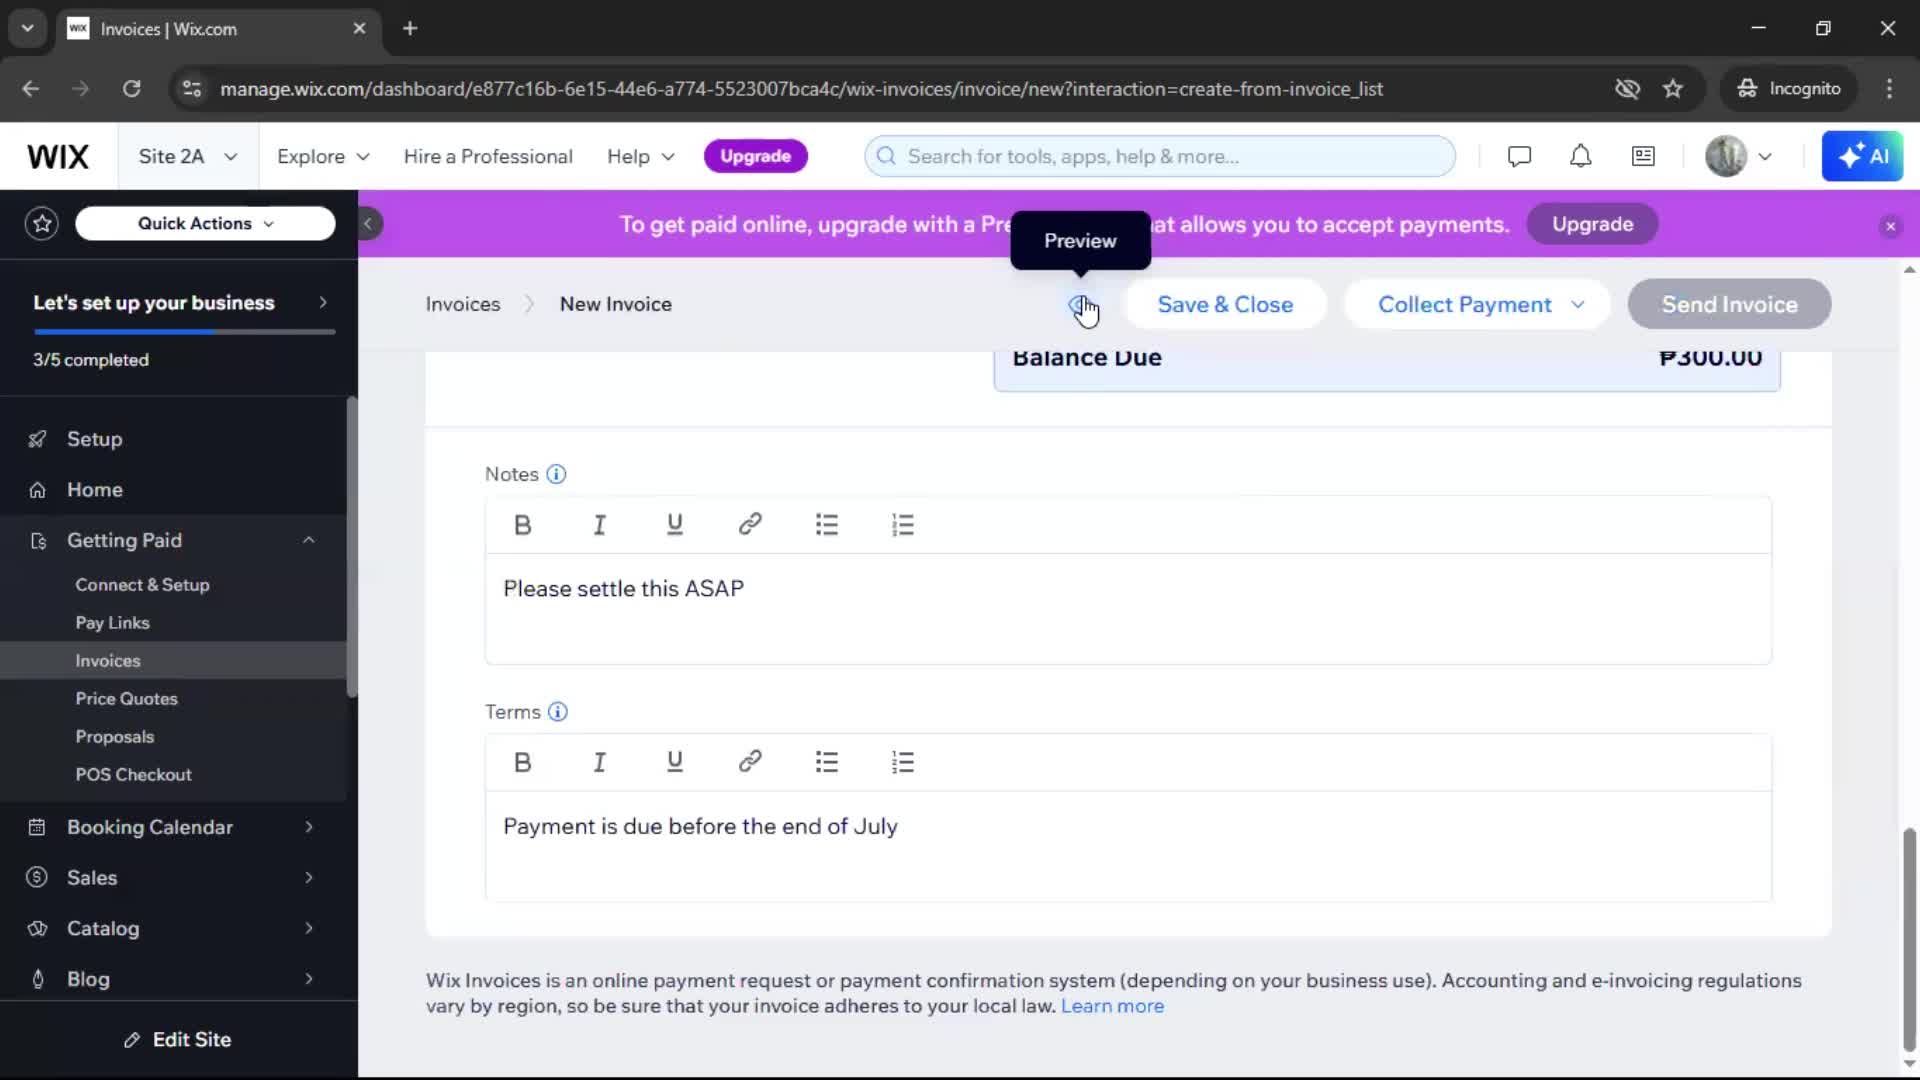Click the Wix logo
Image resolution: width=1920 pixels, height=1080 pixels.
click(x=58, y=156)
